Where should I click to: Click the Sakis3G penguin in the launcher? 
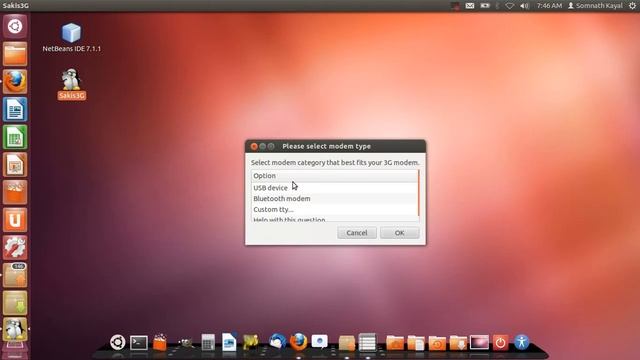[15, 329]
